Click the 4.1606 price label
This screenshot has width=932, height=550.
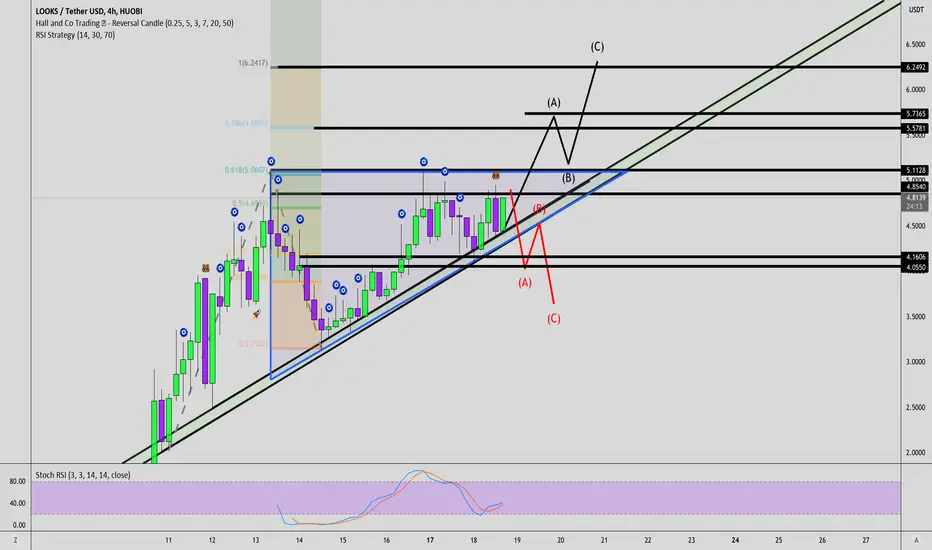click(915, 257)
